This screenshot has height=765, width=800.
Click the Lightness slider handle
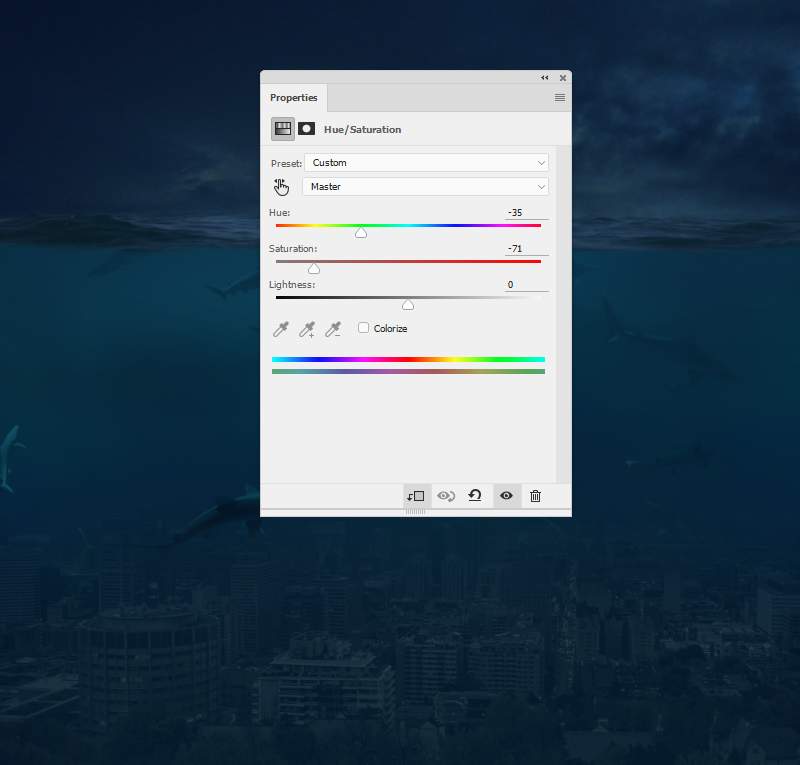point(408,305)
